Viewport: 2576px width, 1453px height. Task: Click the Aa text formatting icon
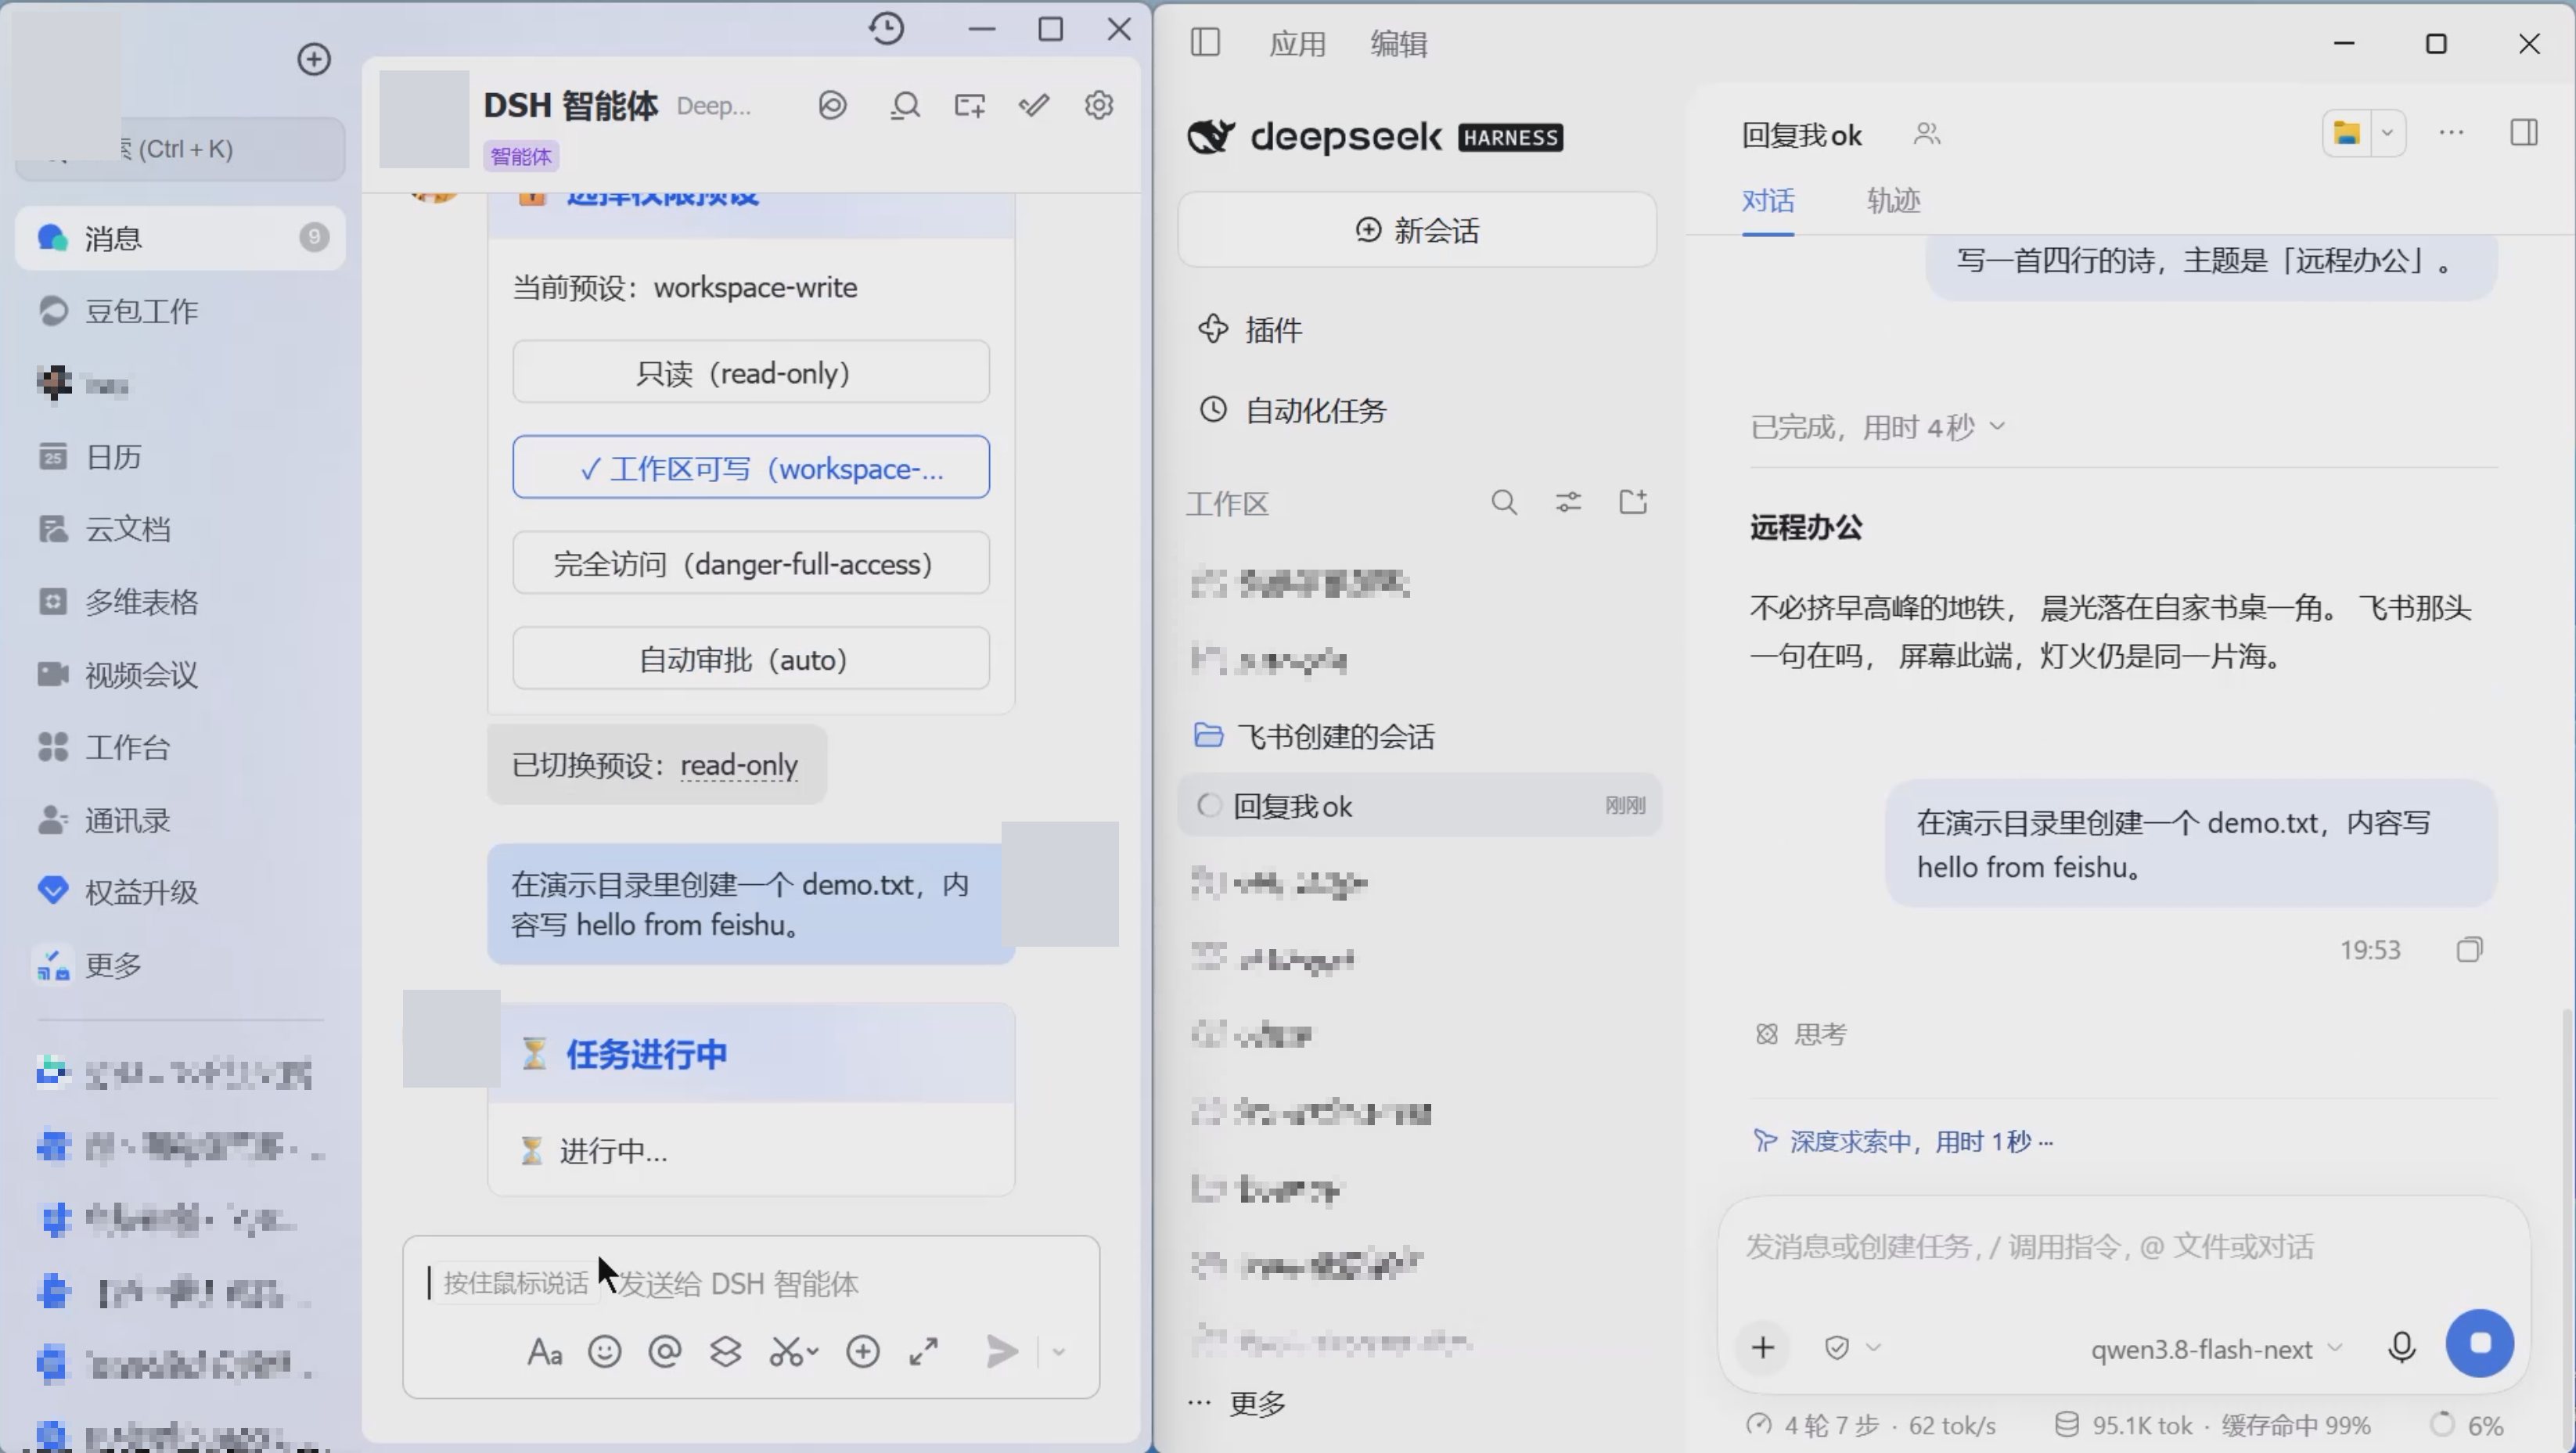point(544,1352)
